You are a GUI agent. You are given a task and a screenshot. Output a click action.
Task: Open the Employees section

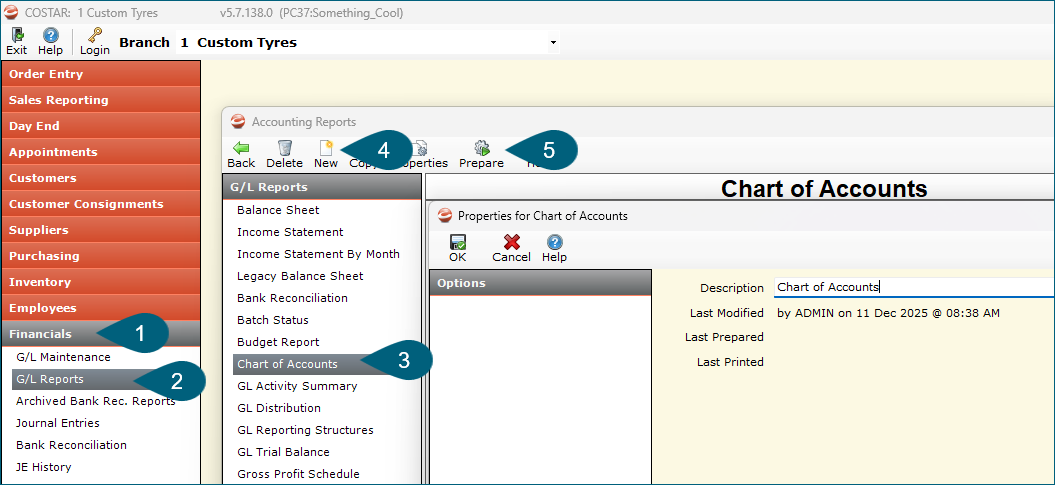coord(101,308)
